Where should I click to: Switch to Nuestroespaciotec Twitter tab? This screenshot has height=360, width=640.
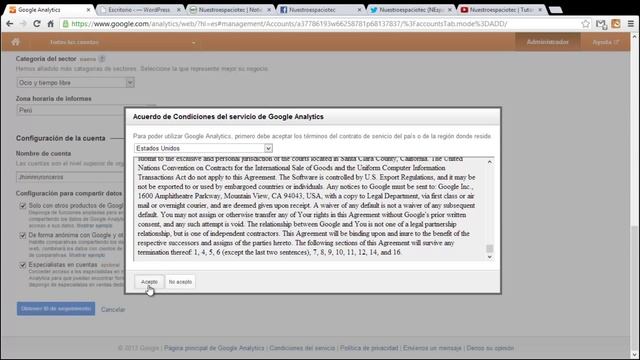click(x=411, y=9)
